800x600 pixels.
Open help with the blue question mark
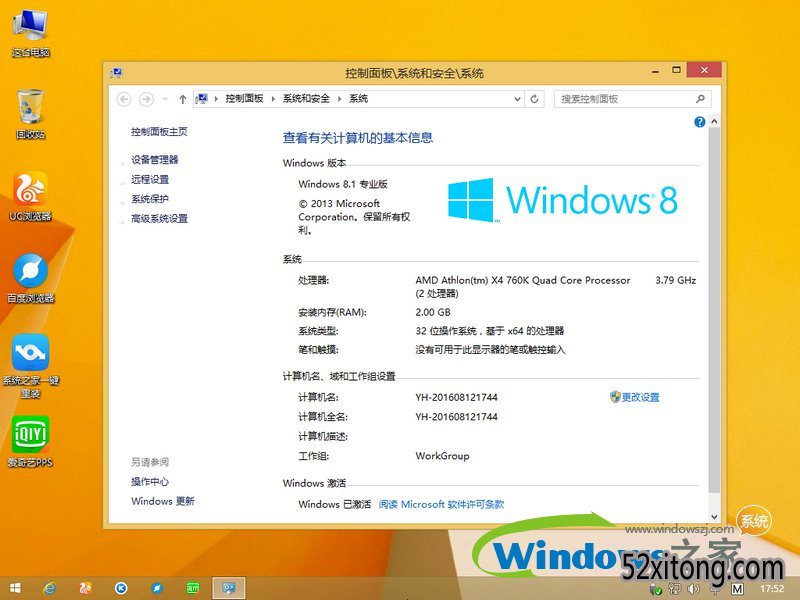click(x=699, y=122)
